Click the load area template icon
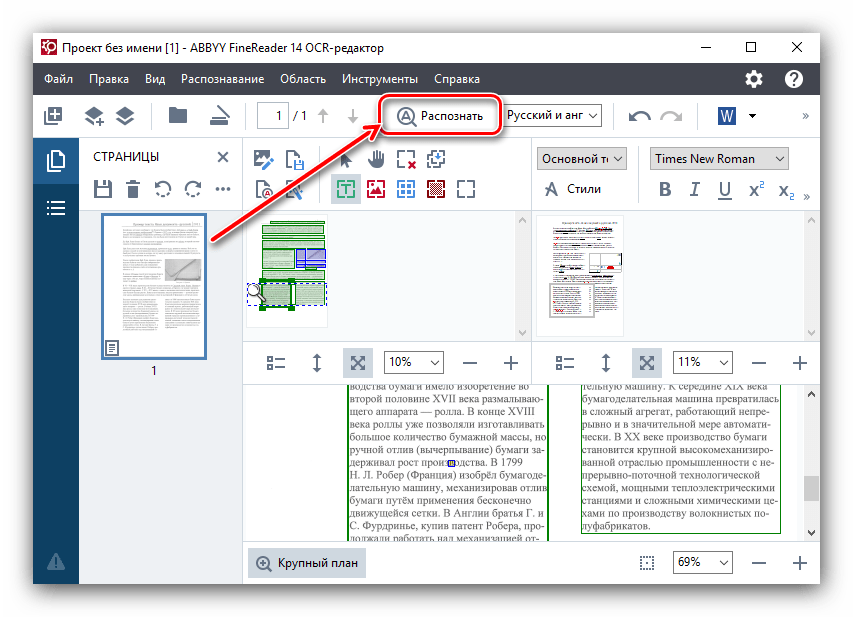 (436, 159)
